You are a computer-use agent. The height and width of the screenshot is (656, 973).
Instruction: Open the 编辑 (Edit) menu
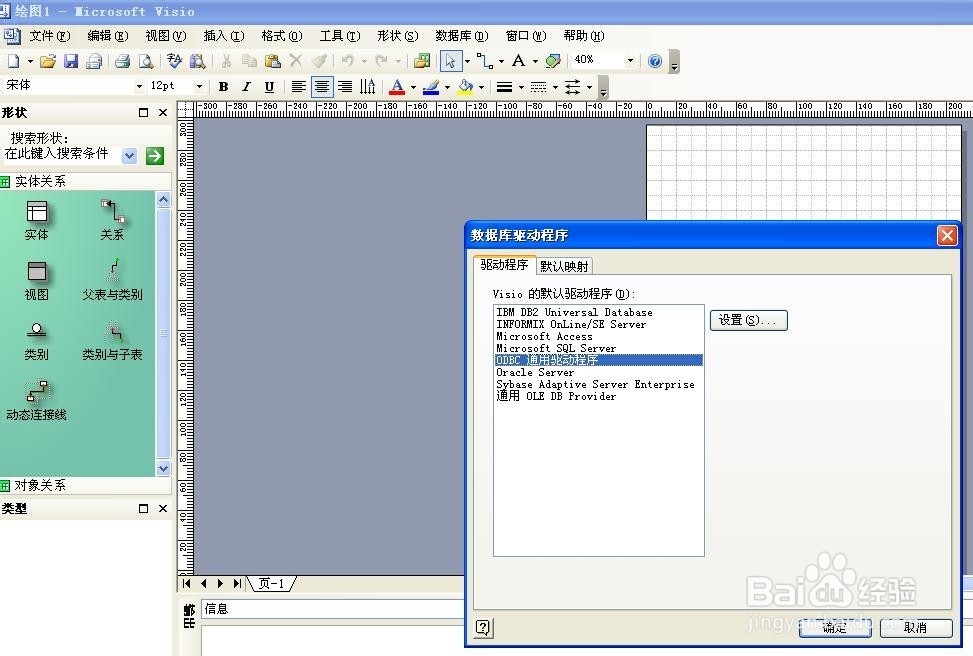pos(107,35)
